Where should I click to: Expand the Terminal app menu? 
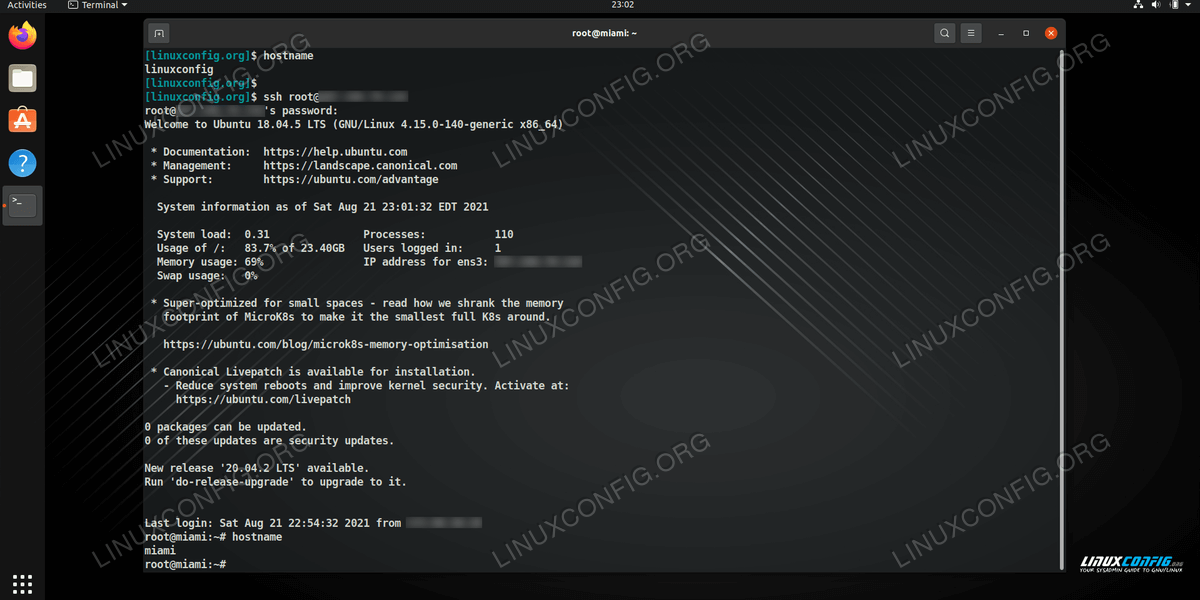(x=98, y=5)
